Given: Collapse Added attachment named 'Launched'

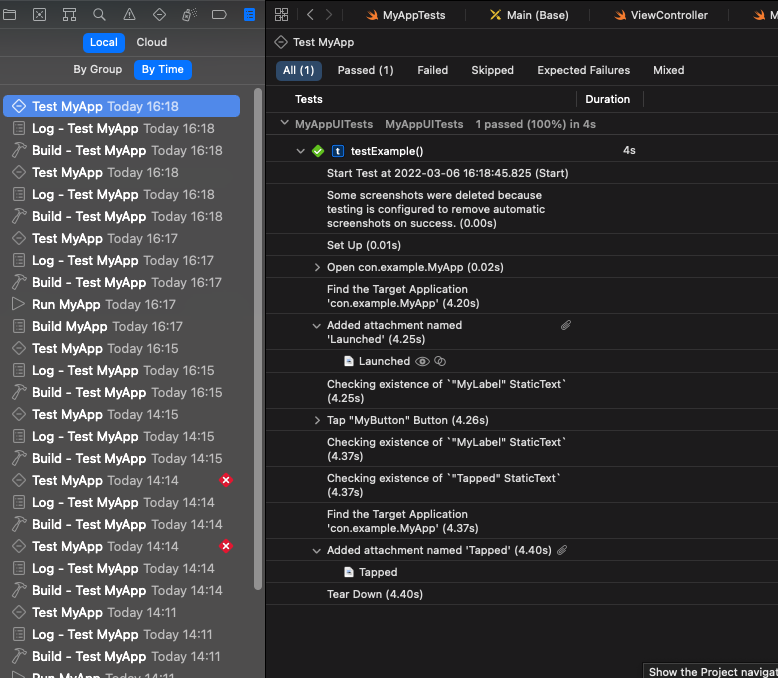Looking at the screenshot, I should click(x=317, y=326).
